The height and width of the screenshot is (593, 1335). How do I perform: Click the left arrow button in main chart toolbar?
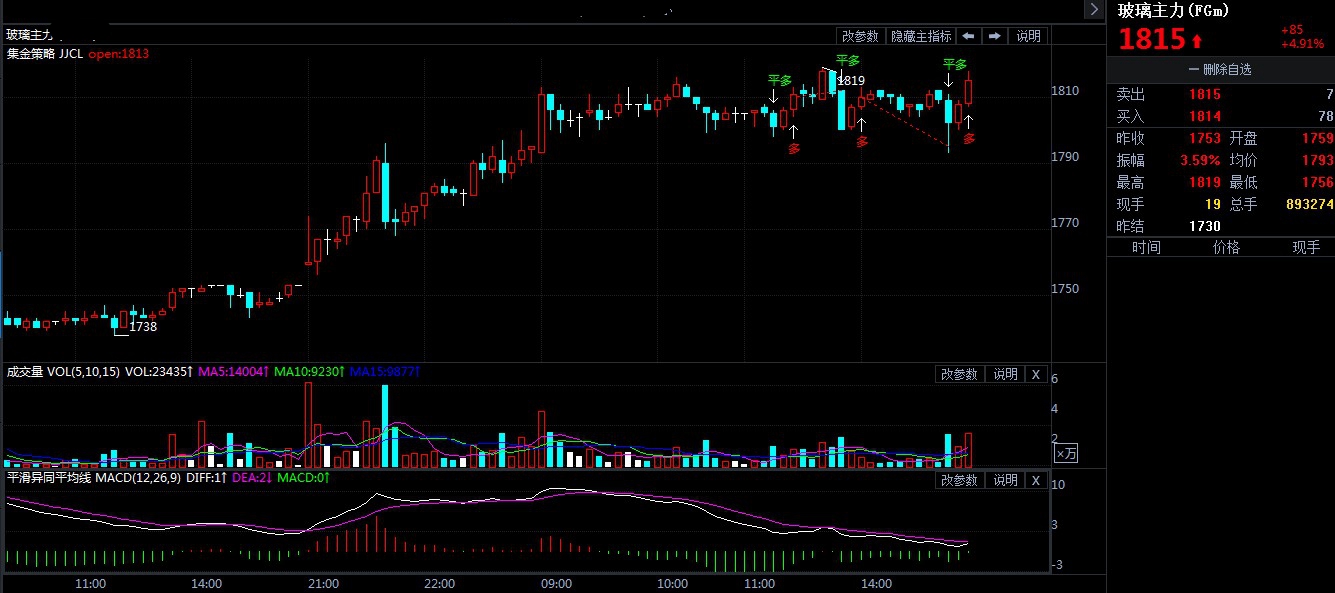(968, 36)
